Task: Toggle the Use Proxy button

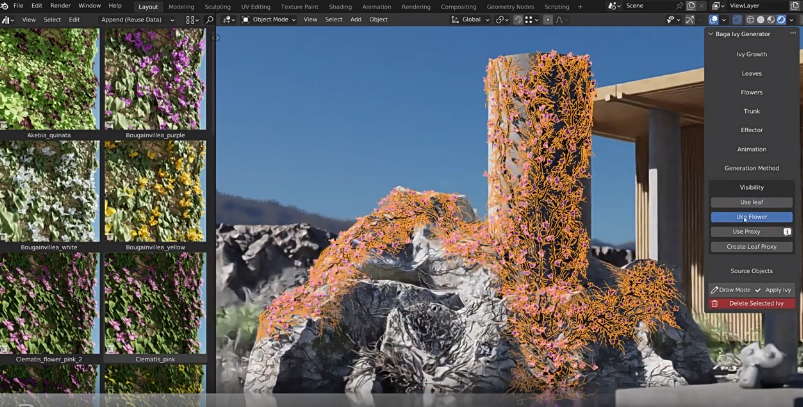Action: point(746,232)
